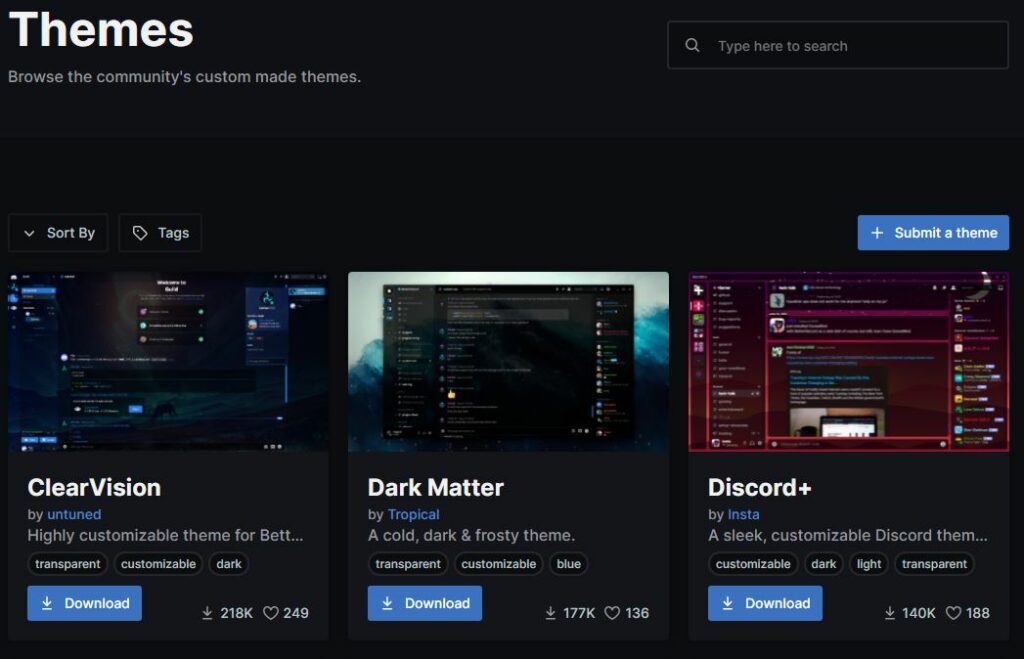Image resolution: width=1024 pixels, height=659 pixels.
Task: Visit Tropical's author link
Action: [x=412, y=514]
